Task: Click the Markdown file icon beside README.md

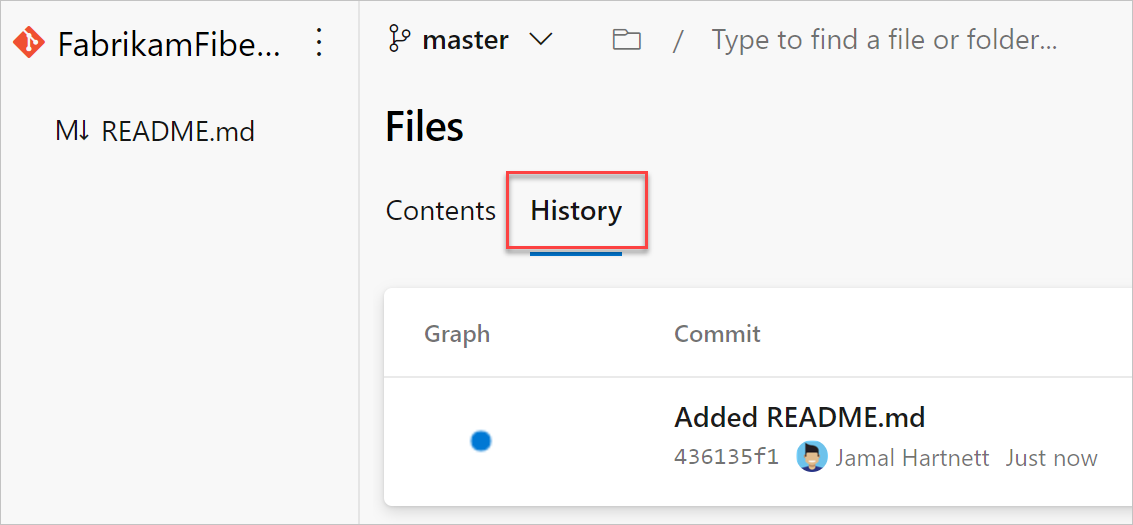Action: (73, 131)
